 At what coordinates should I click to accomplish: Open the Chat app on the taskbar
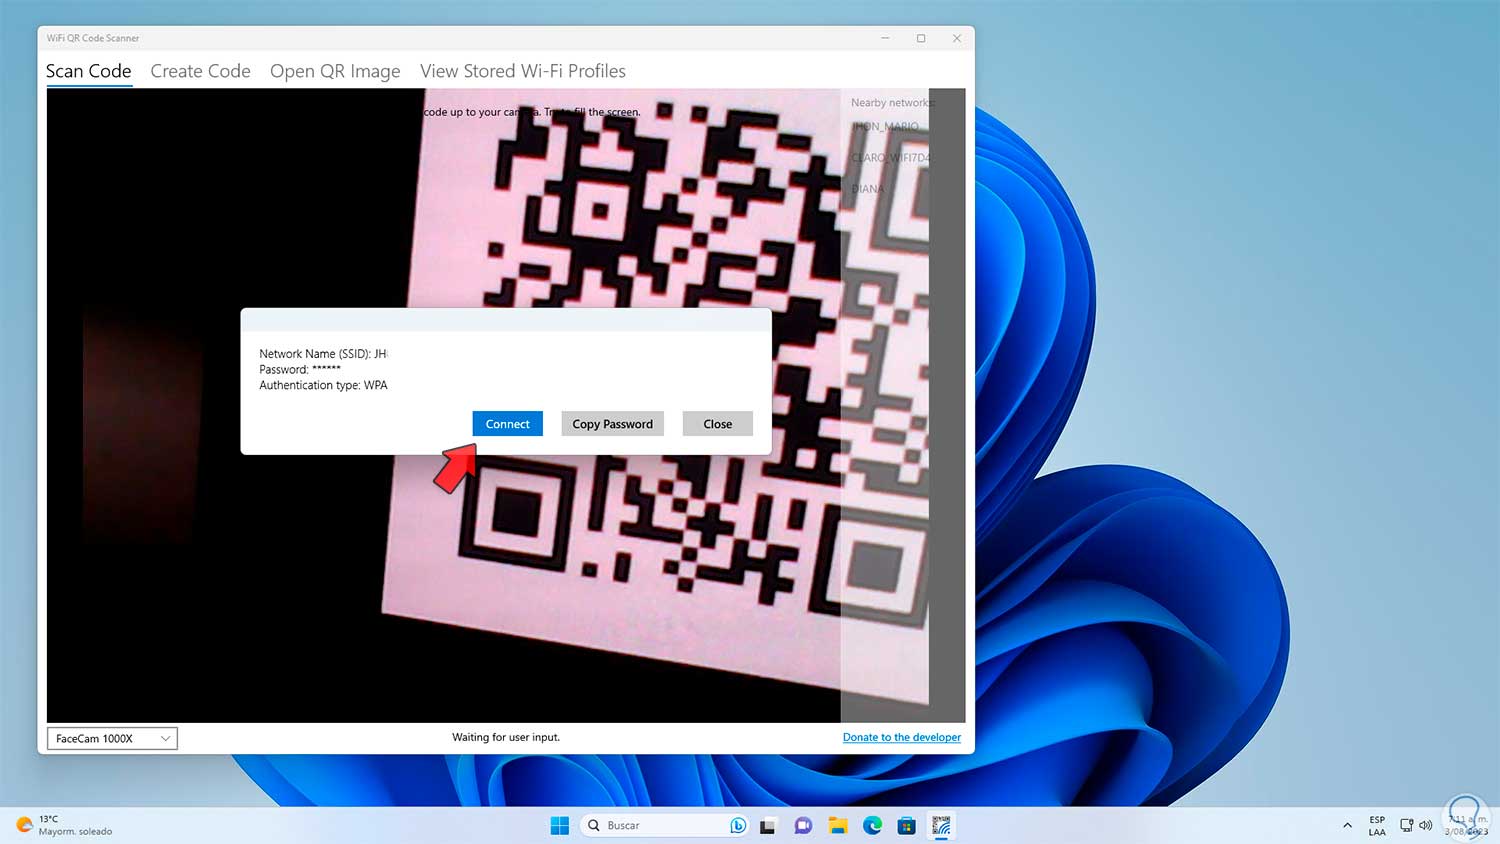point(803,825)
